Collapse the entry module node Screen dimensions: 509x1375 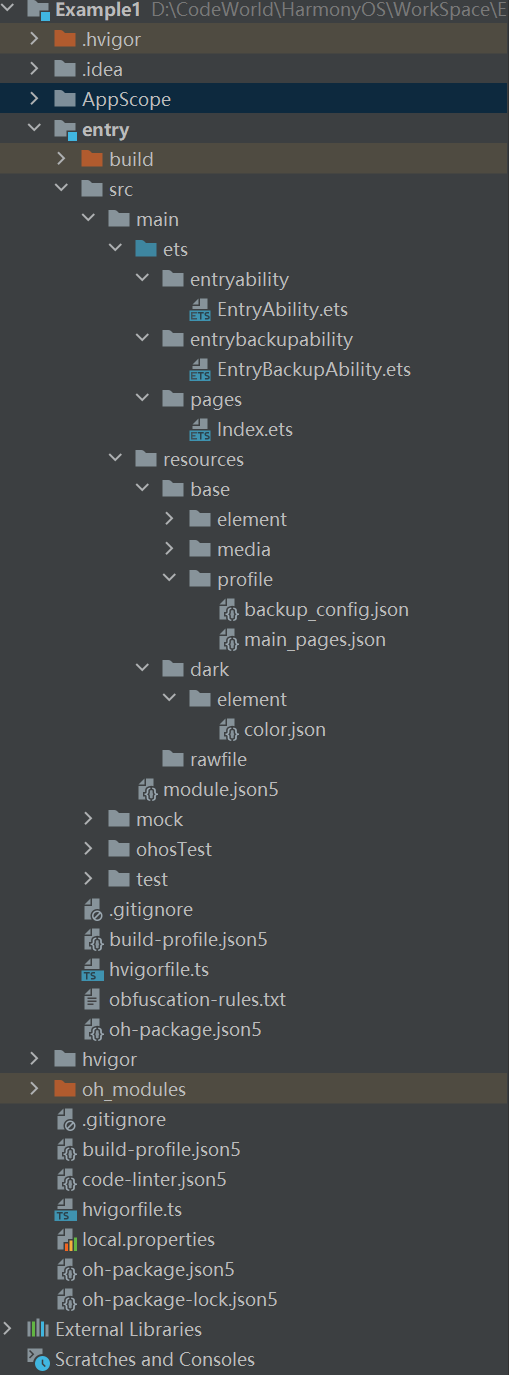click(35, 129)
